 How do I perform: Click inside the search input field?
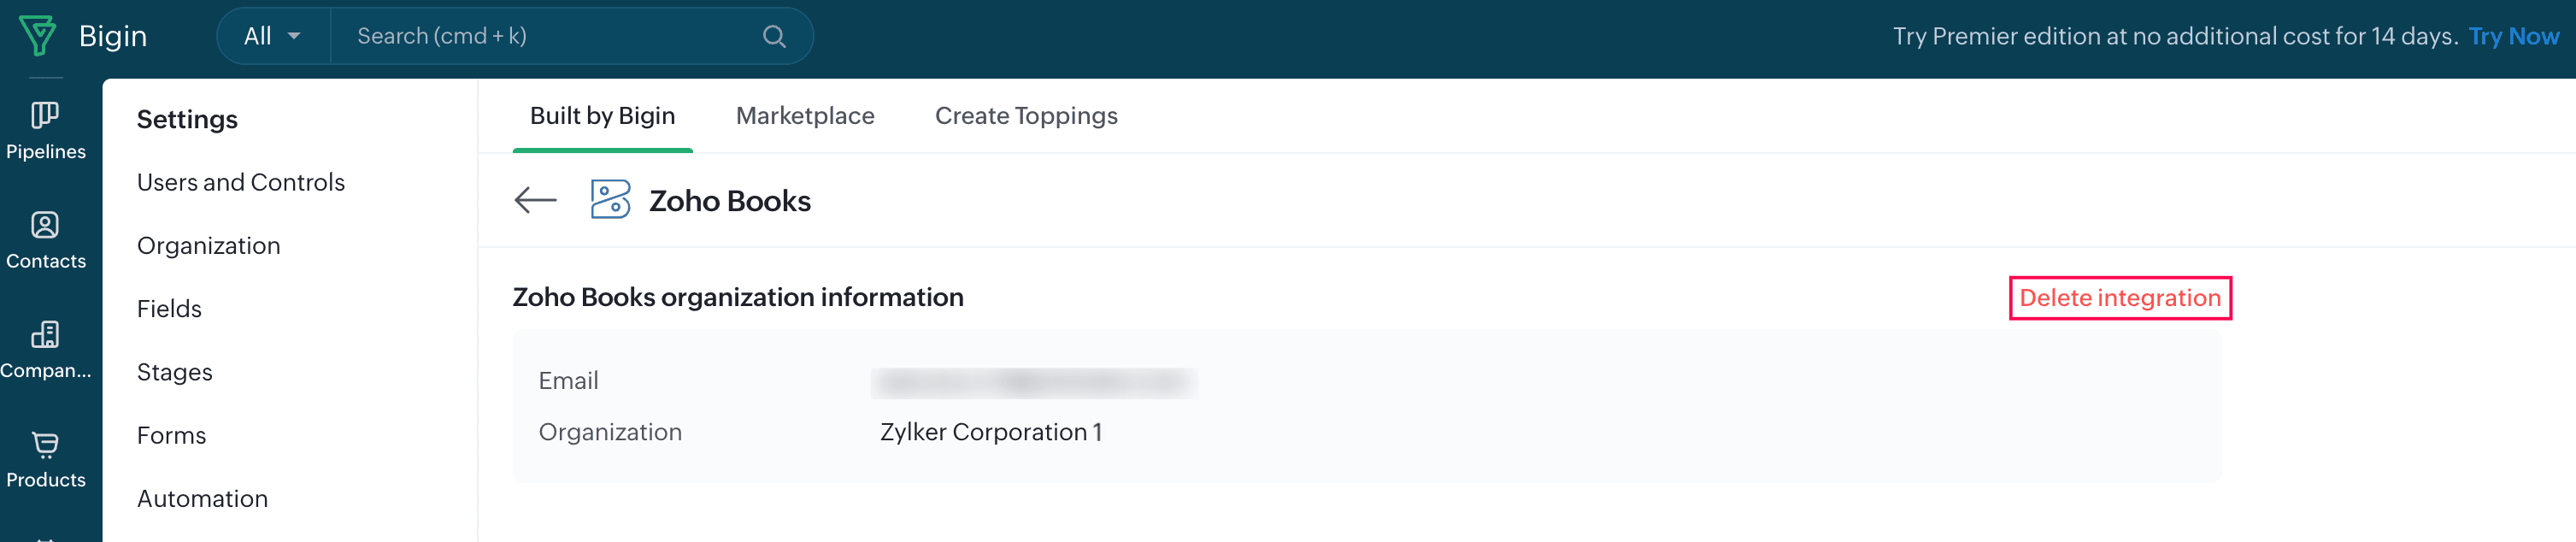520,36
